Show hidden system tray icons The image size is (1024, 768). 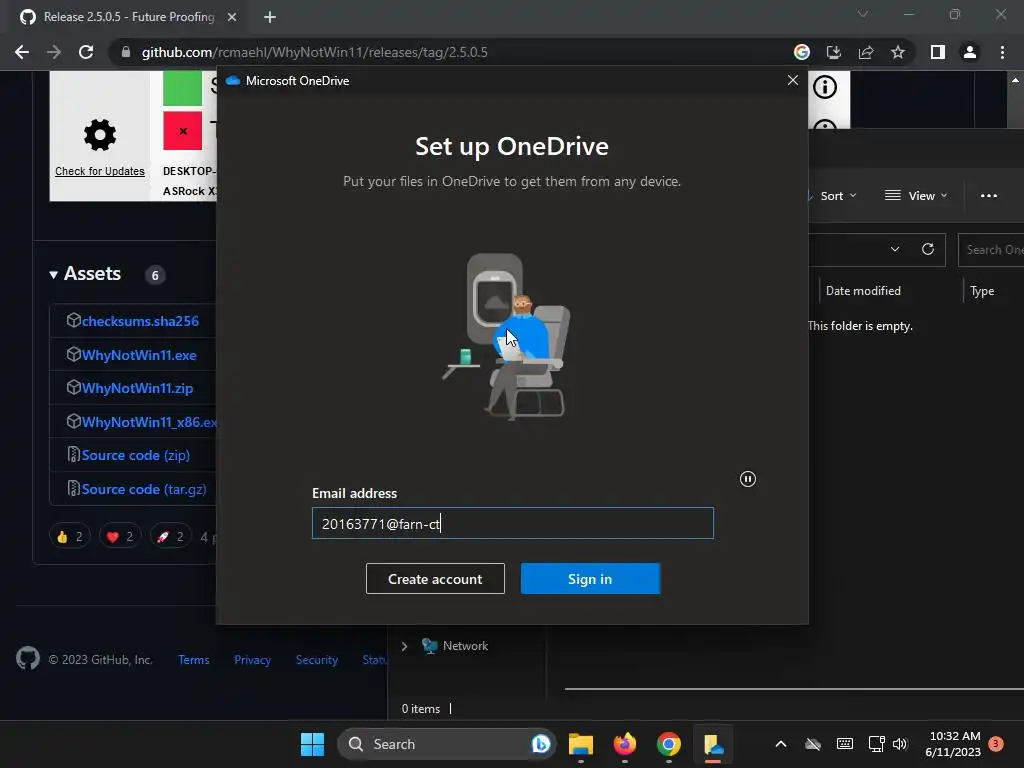[x=780, y=744]
